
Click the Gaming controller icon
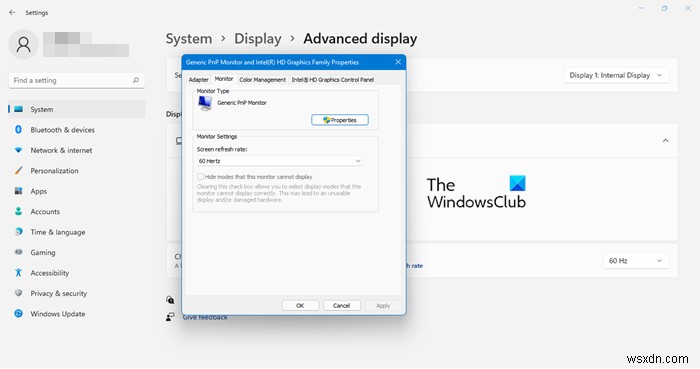coord(18,252)
